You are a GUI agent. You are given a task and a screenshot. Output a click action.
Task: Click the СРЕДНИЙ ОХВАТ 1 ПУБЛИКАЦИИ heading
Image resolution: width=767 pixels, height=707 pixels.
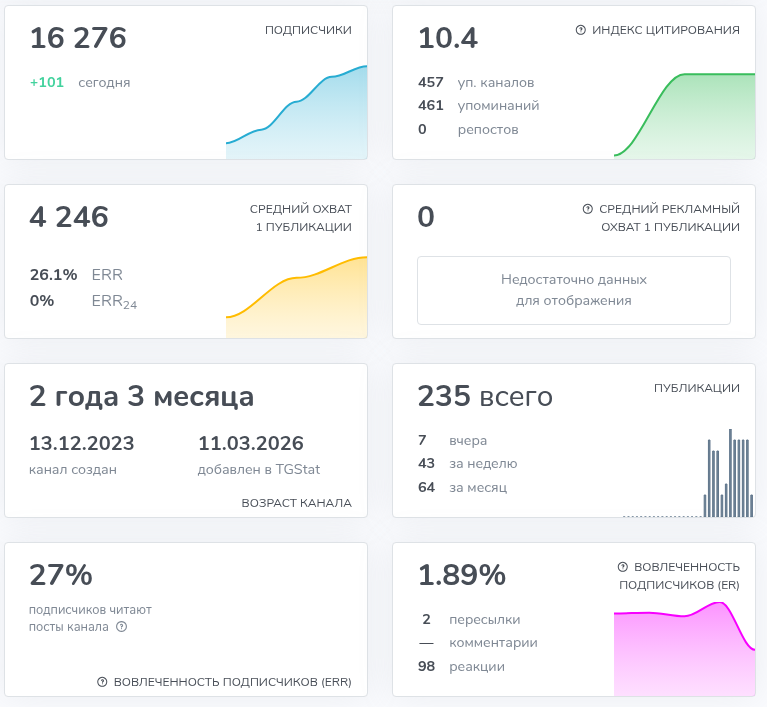[x=300, y=218]
